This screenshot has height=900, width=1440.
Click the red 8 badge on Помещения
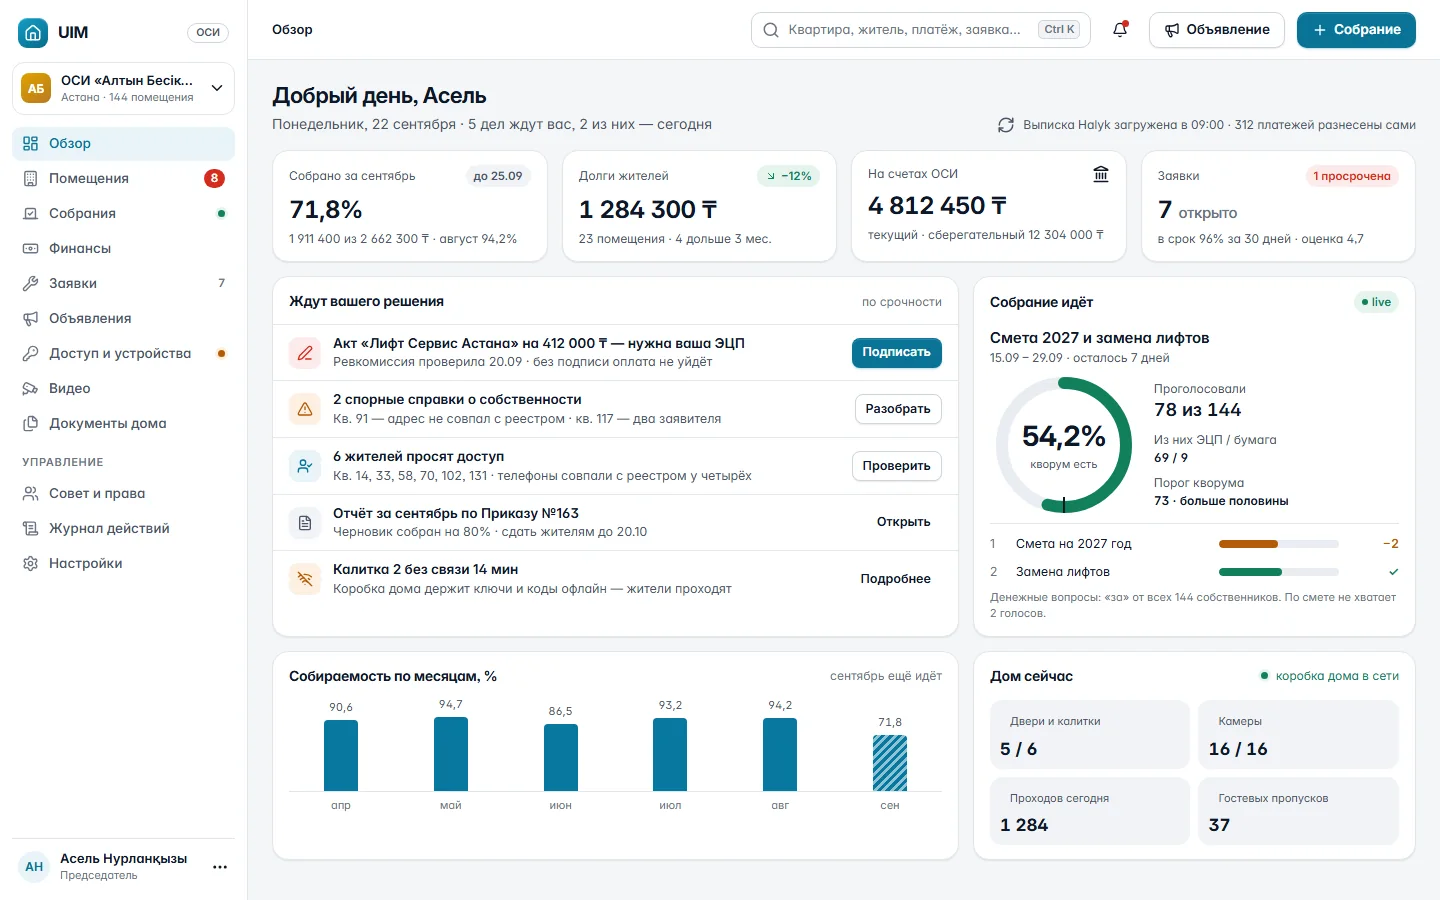click(x=214, y=178)
